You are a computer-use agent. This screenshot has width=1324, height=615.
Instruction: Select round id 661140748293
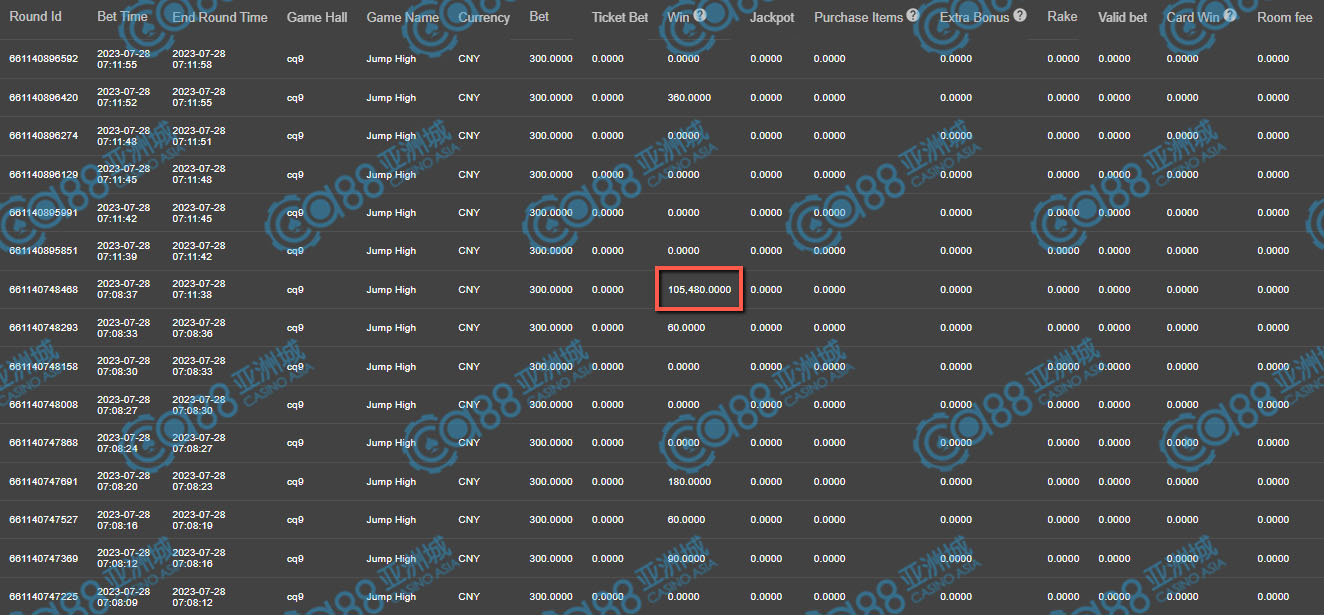(x=43, y=328)
